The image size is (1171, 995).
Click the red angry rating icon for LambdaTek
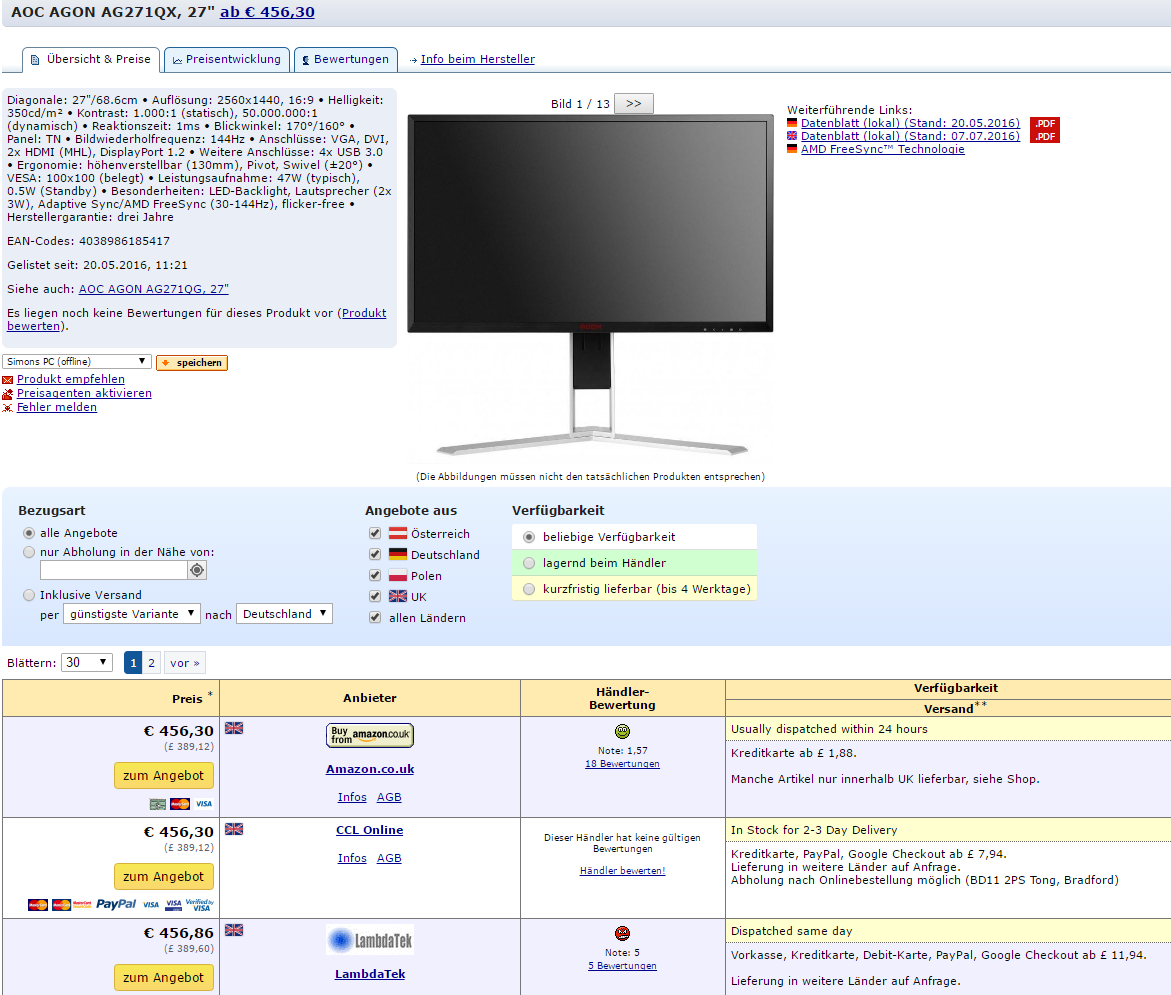(x=622, y=933)
